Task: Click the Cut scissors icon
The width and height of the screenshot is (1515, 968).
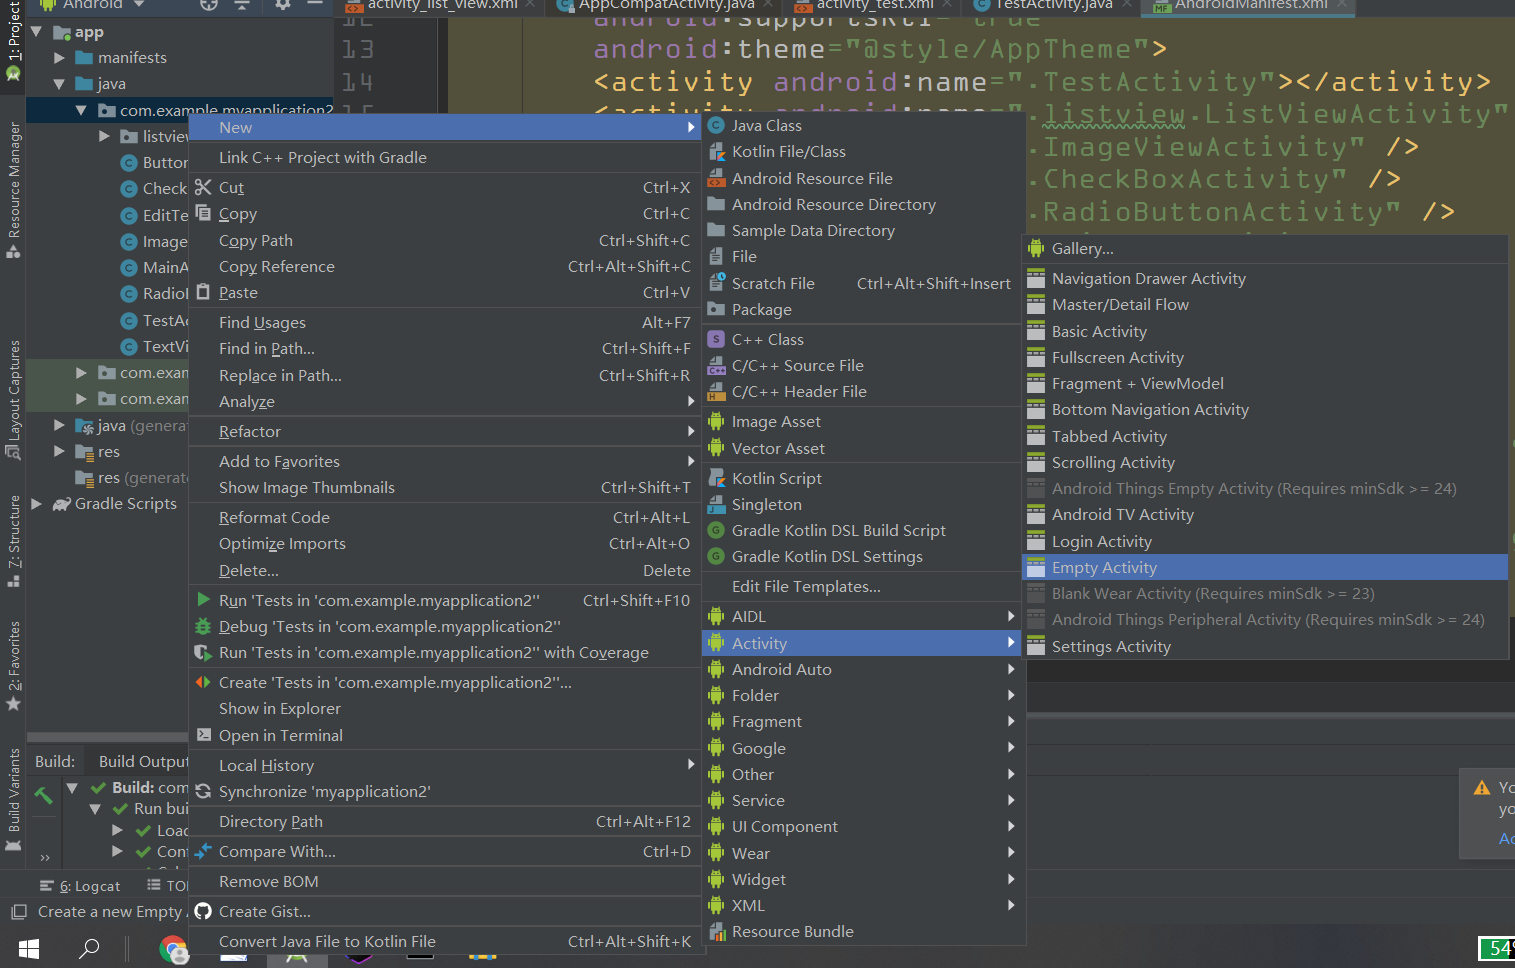Action: click(x=203, y=187)
